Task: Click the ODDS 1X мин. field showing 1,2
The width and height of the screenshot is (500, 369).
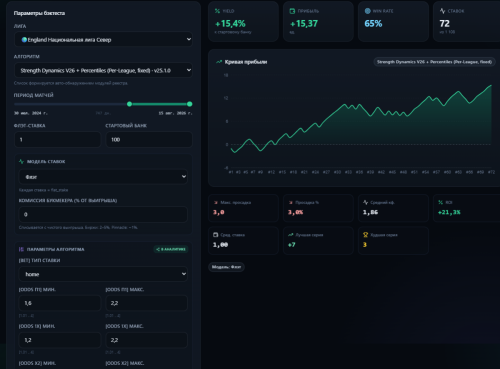Action: click(60, 340)
